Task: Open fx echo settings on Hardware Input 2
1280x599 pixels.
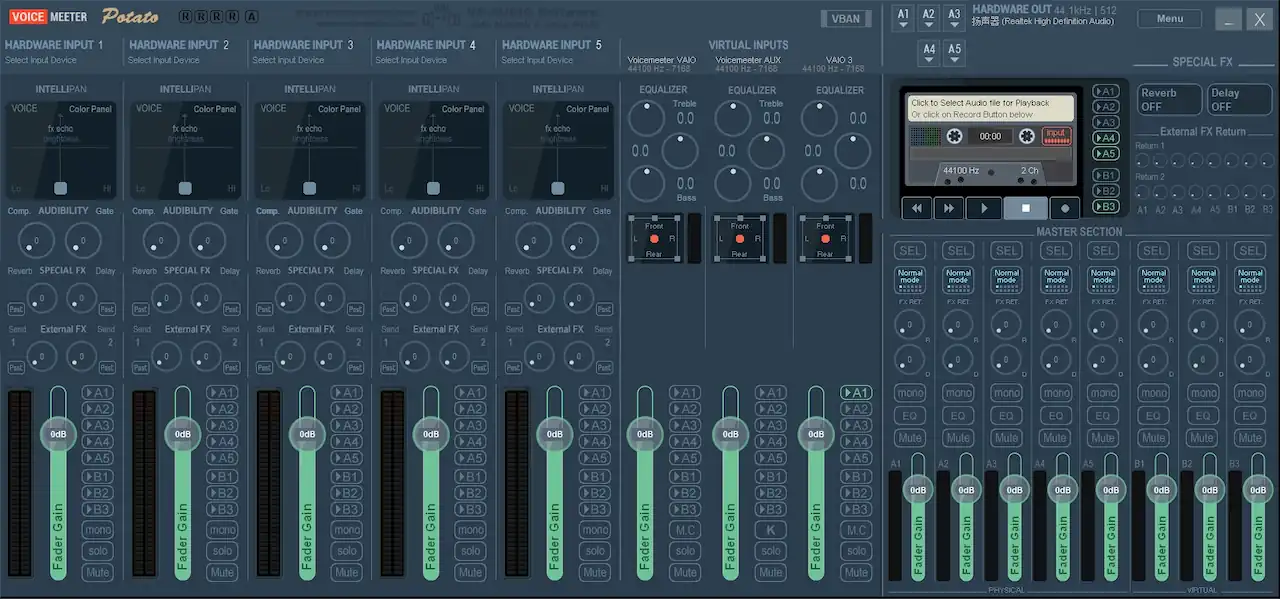Action: (x=184, y=128)
